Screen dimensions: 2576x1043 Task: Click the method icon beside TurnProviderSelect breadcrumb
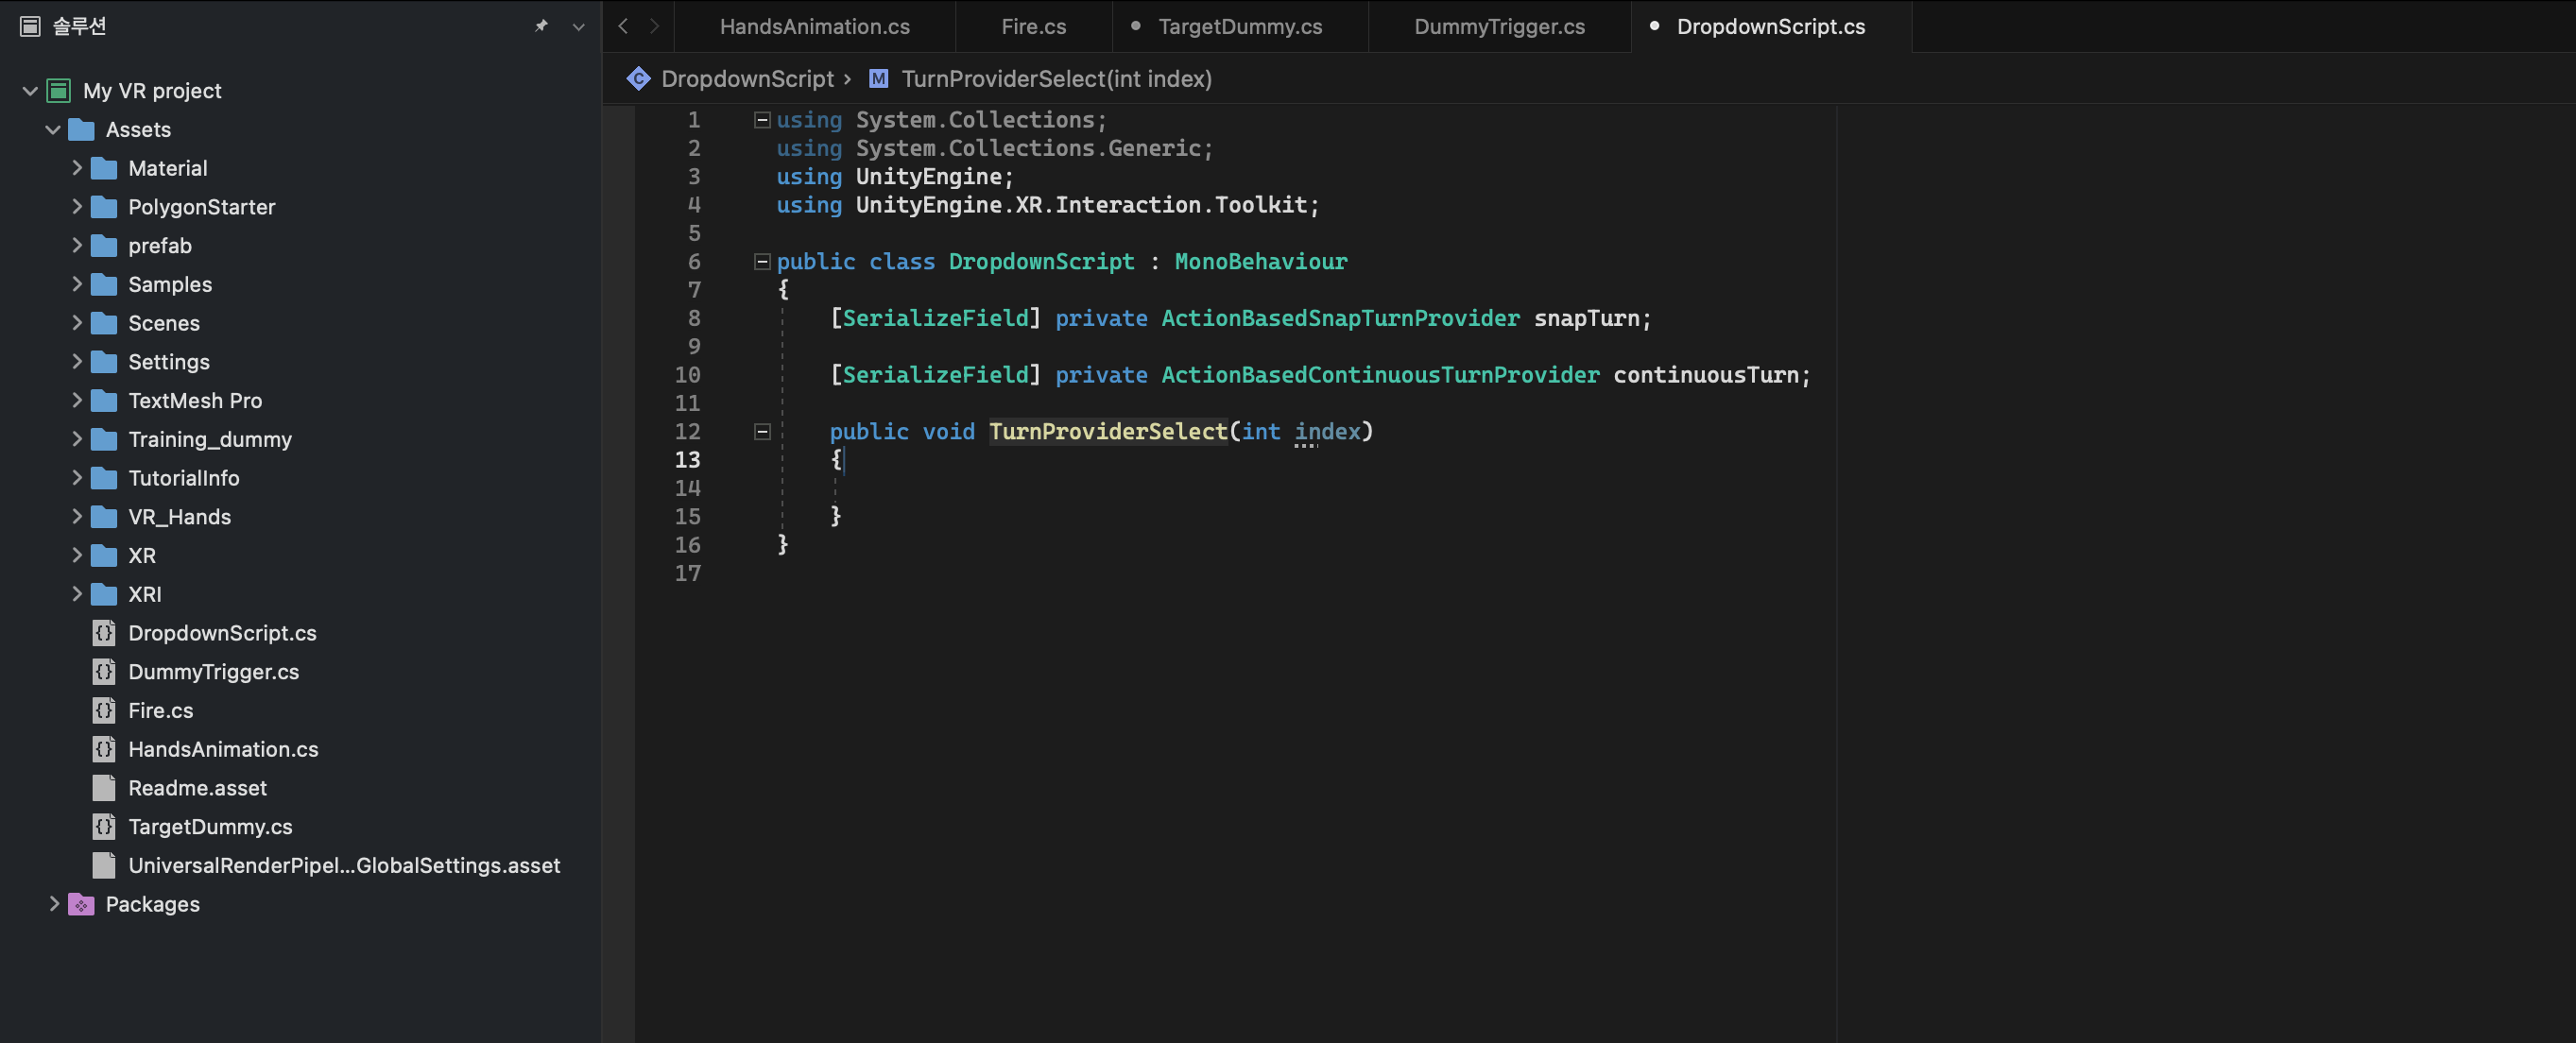point(878,79)
